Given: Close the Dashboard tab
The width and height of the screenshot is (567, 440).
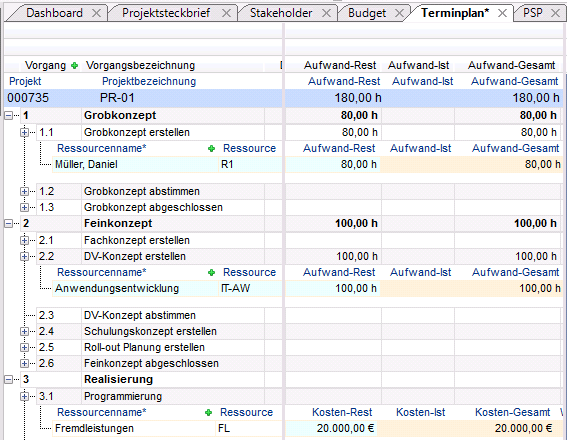Looking at the screenshot, I should 97,13.
